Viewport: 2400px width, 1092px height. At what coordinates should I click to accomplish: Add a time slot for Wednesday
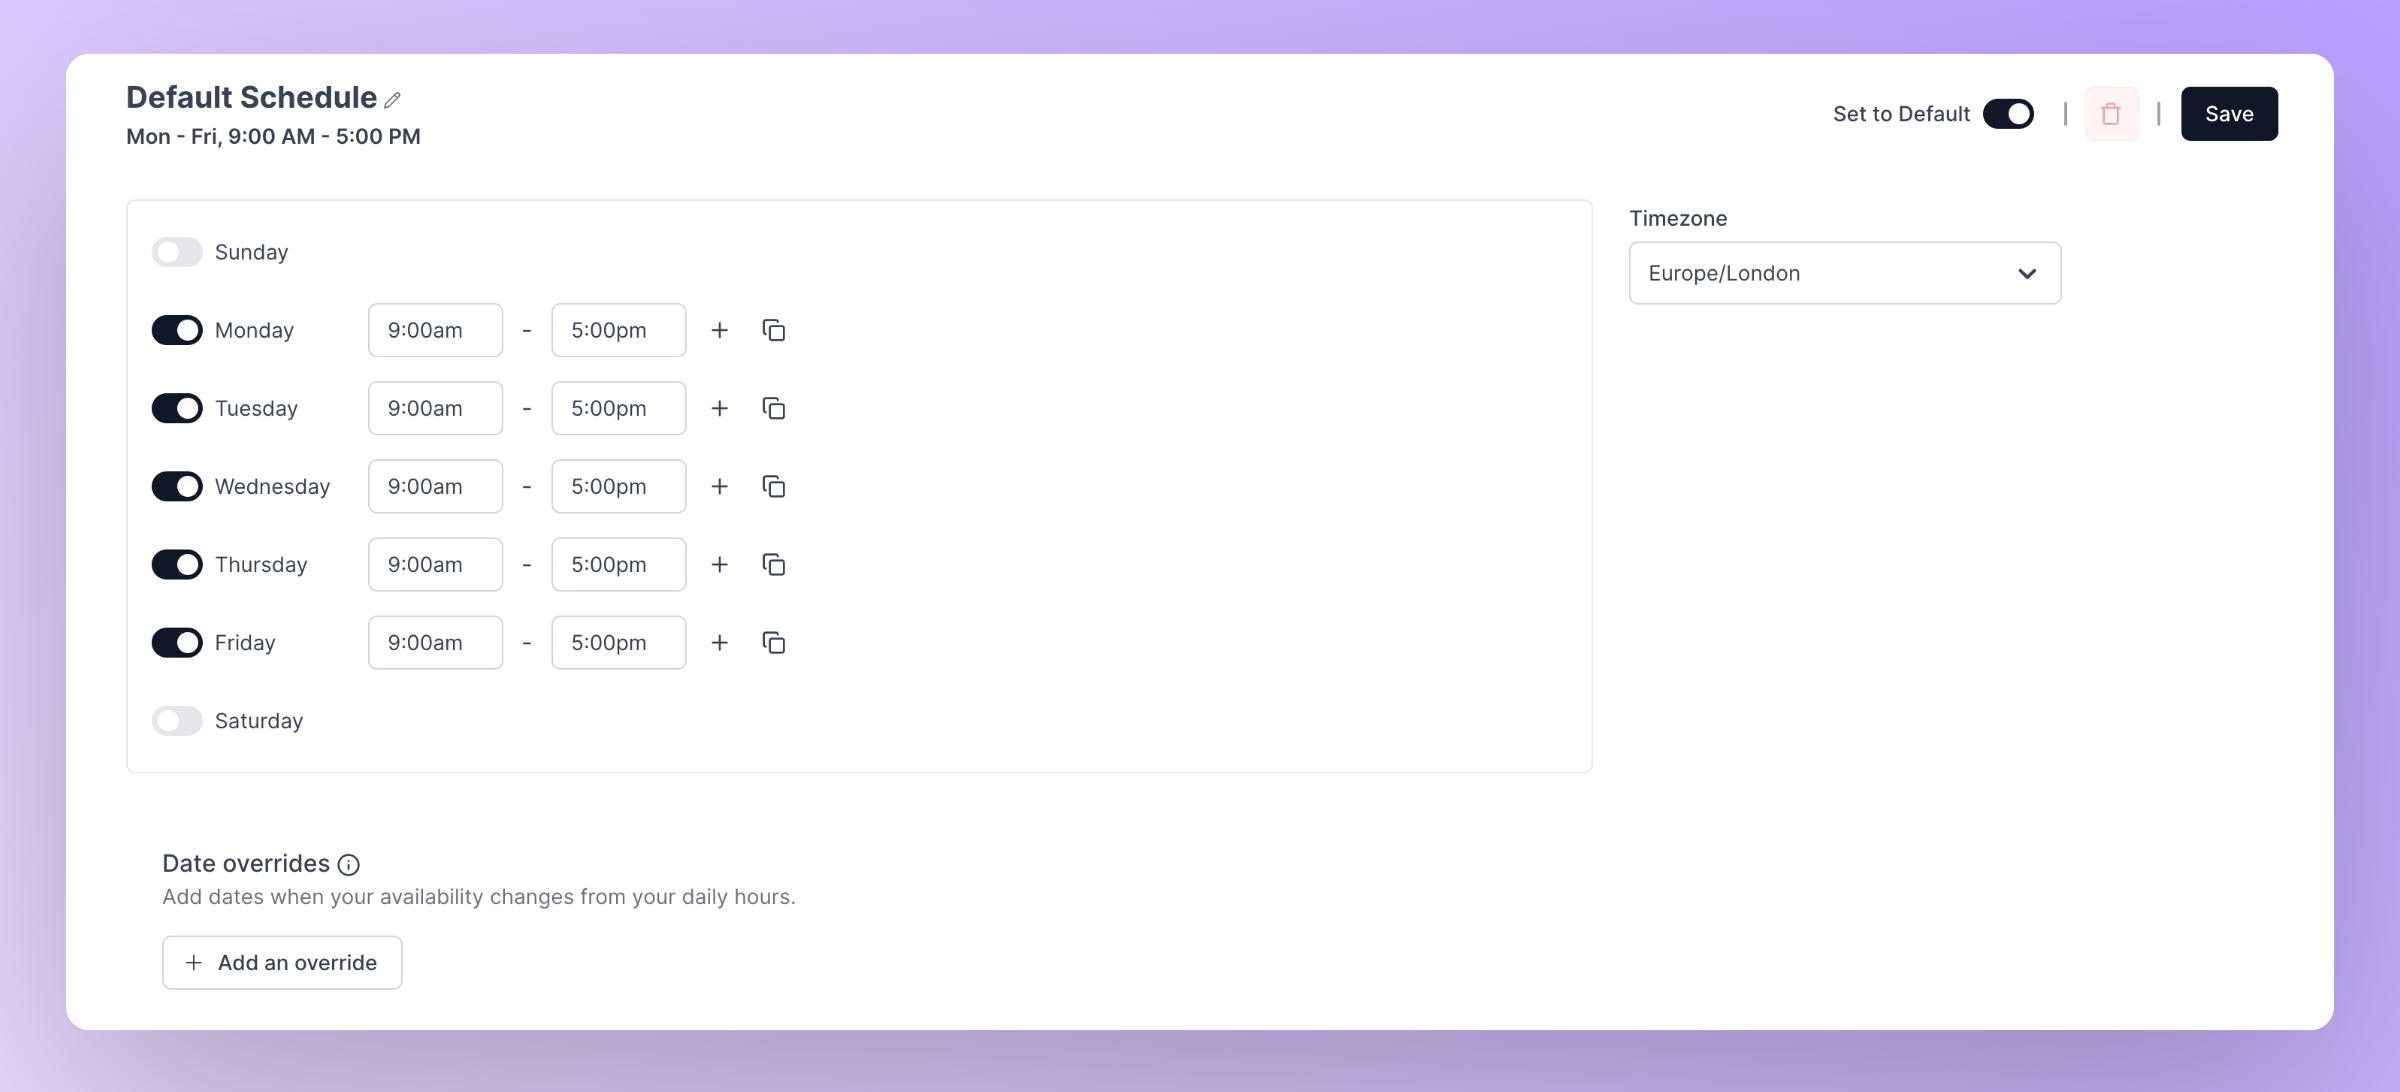point(719,486)
